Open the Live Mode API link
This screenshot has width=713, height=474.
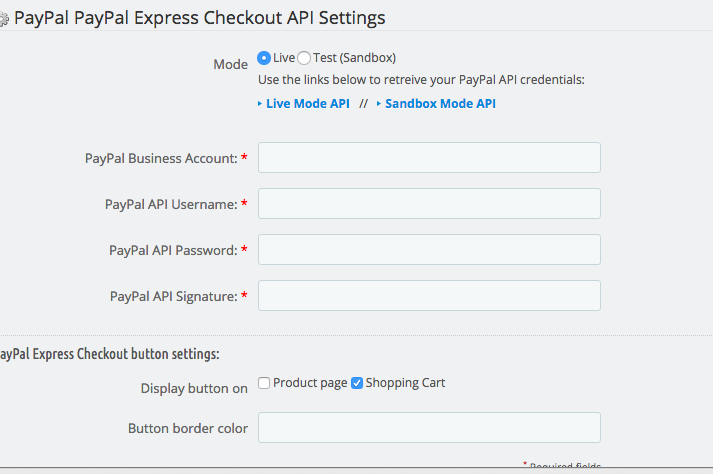click(308, 104)
